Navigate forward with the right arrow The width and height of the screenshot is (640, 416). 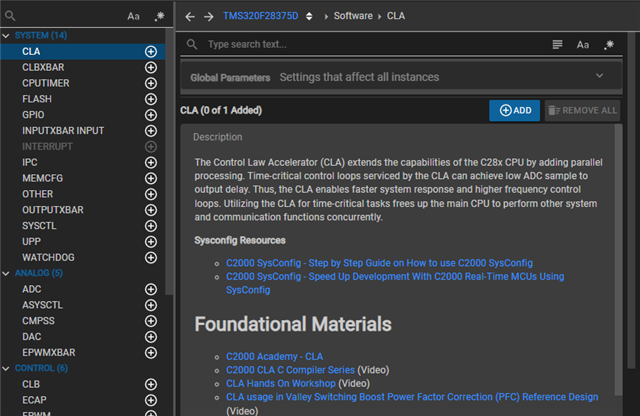pos(209,17)
